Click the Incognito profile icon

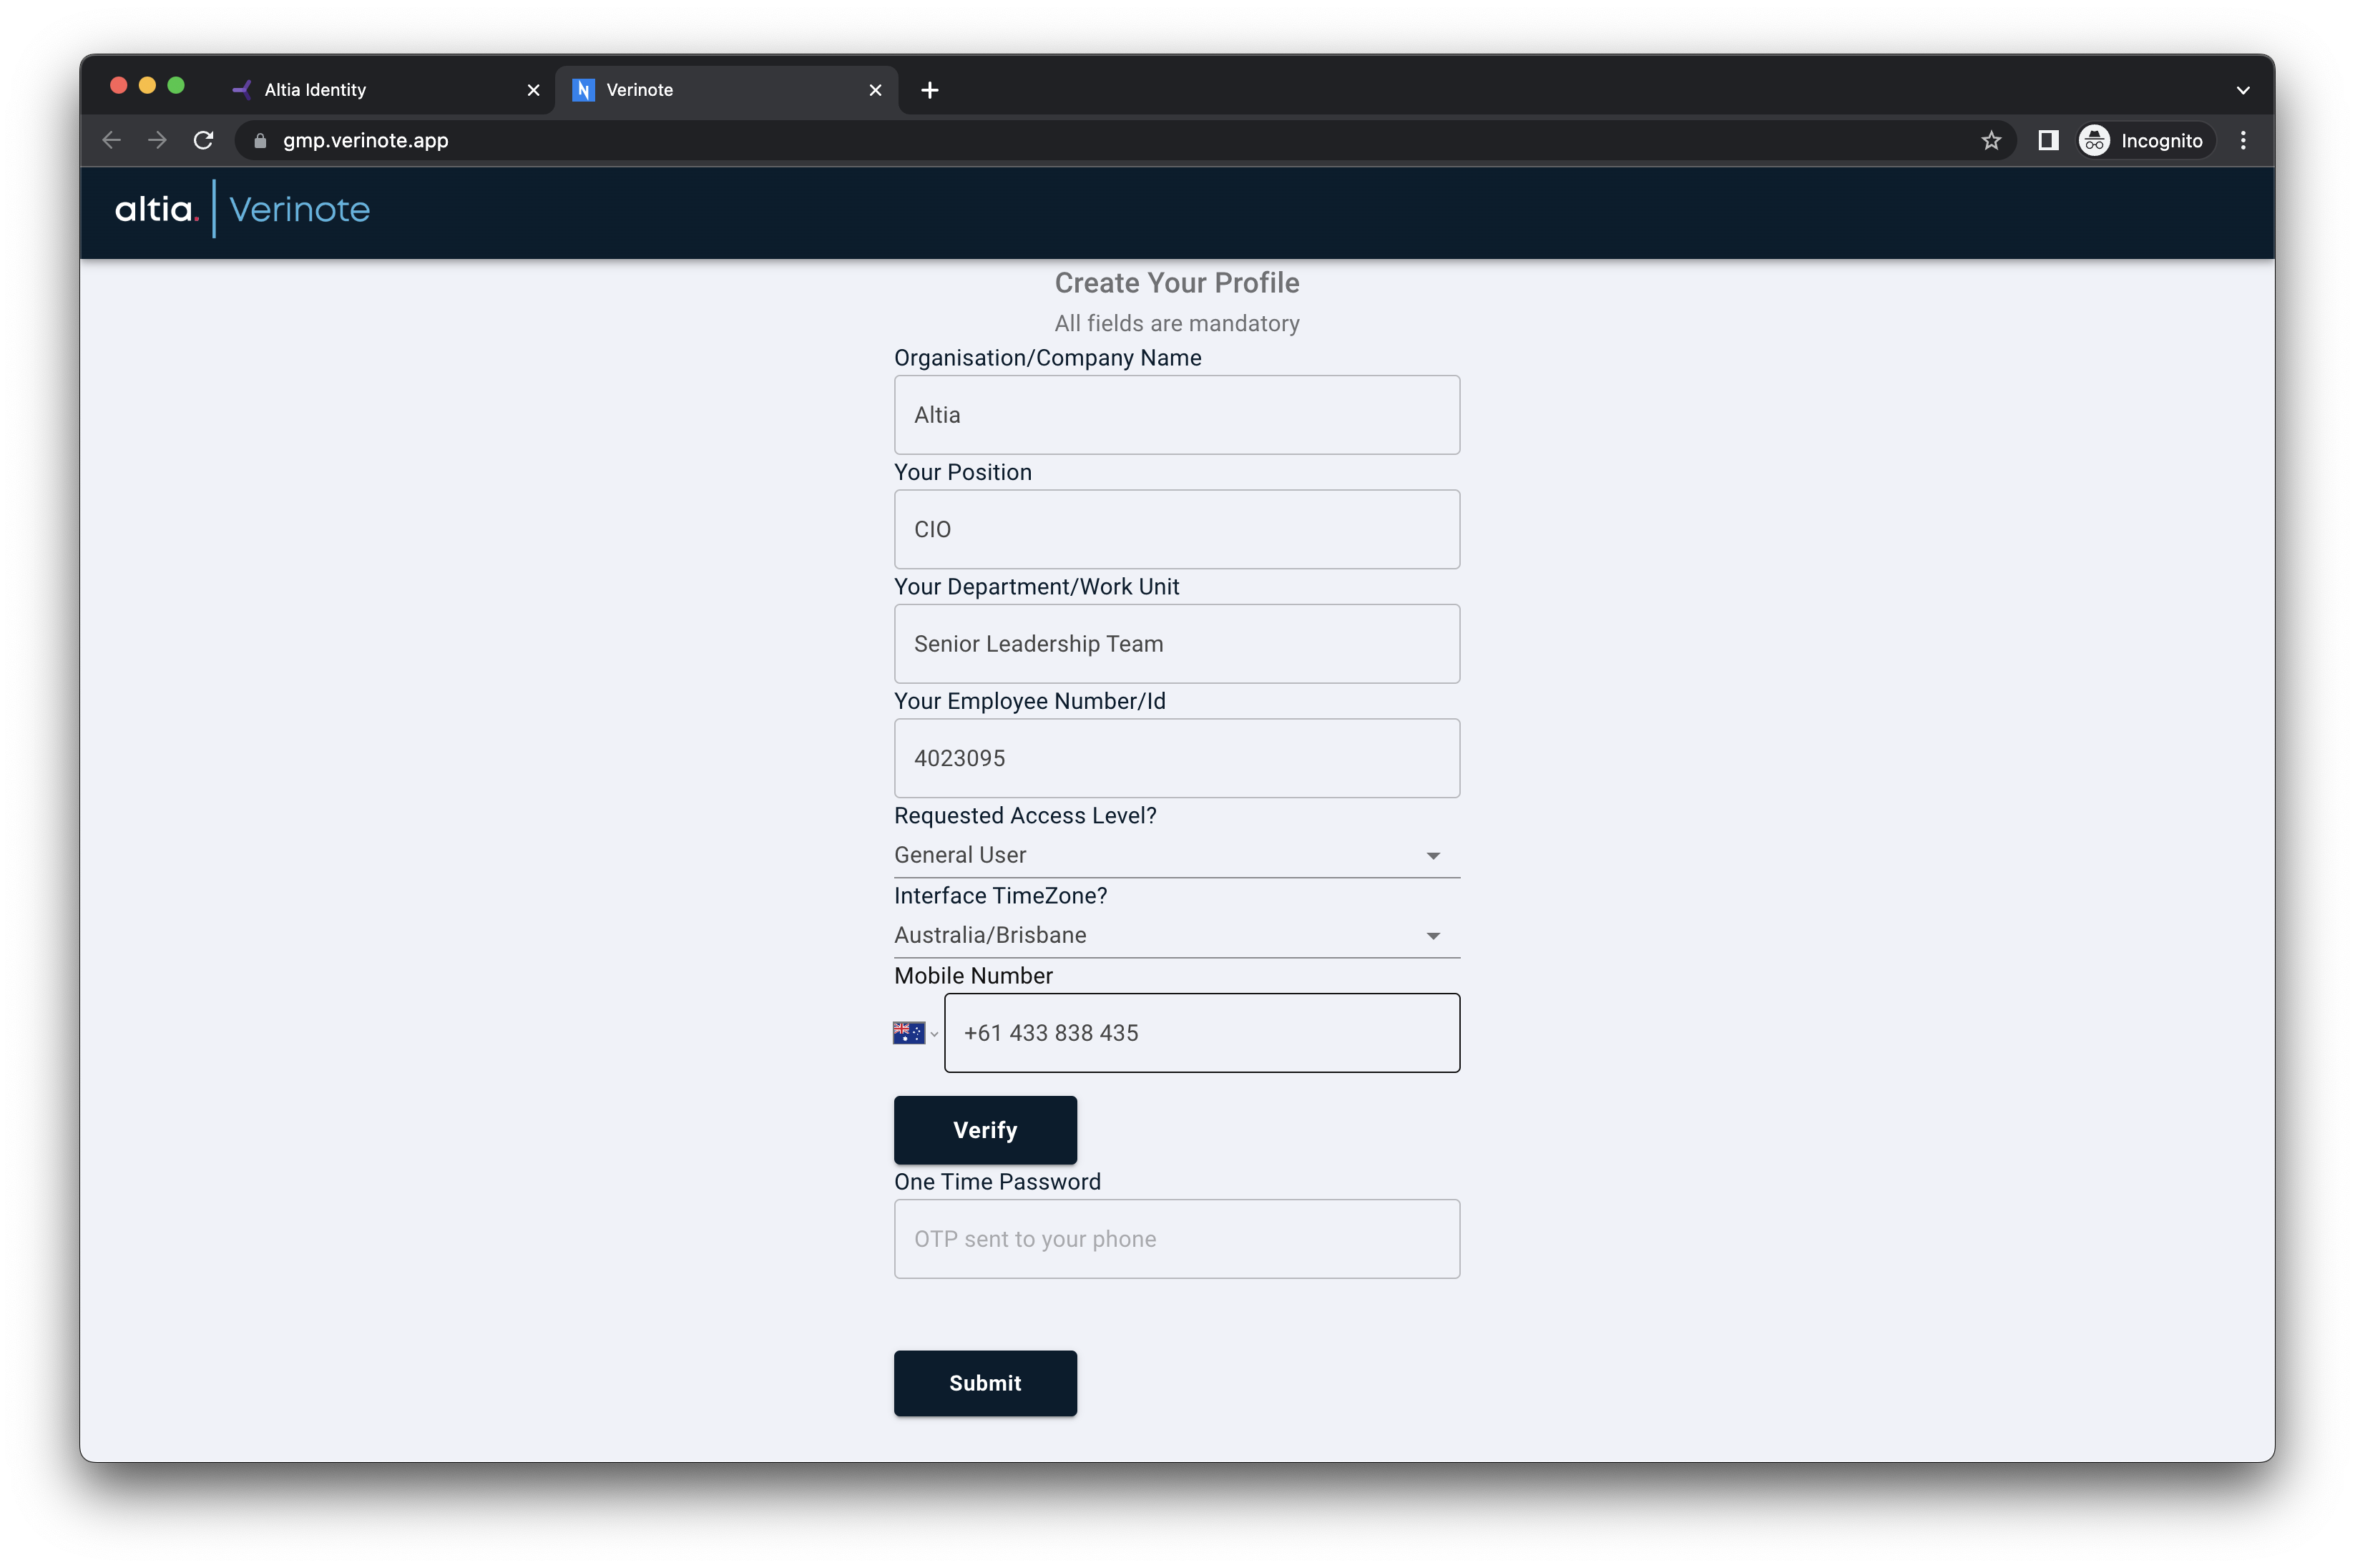[2095, 140]
